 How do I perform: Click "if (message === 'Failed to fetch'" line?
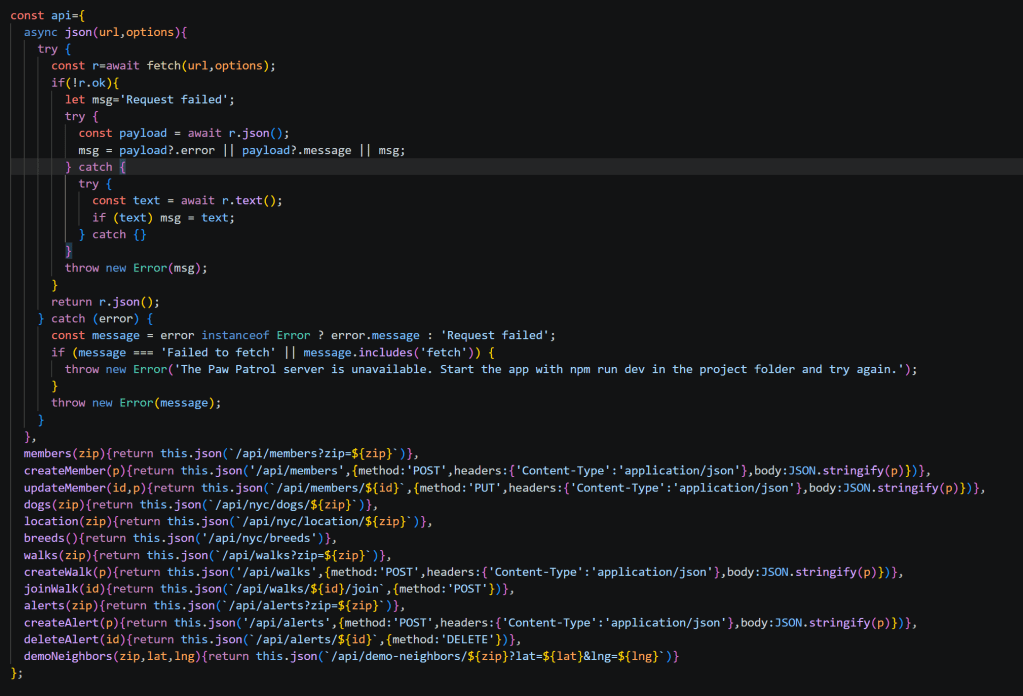[273, 352]
